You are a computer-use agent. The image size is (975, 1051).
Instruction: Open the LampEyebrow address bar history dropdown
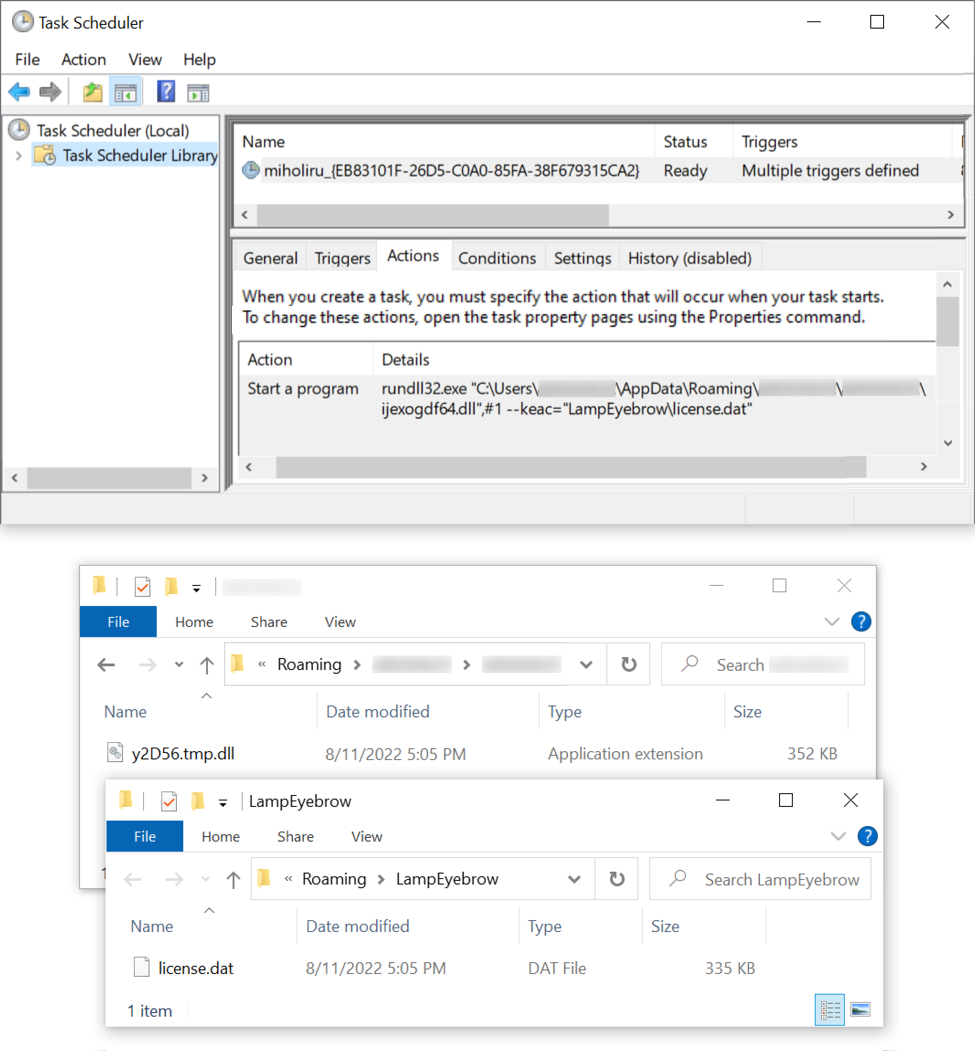(x=574, y=880)
